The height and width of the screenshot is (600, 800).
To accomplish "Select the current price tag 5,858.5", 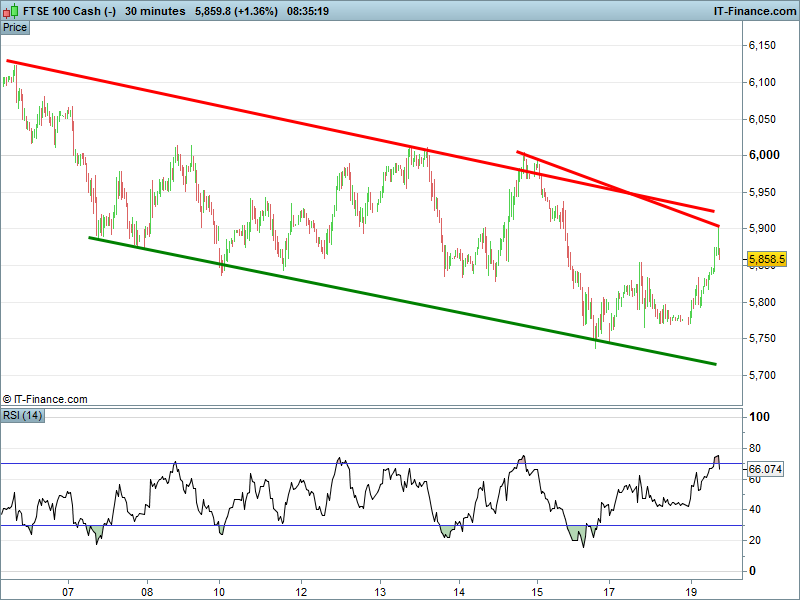I will (766, 259).
